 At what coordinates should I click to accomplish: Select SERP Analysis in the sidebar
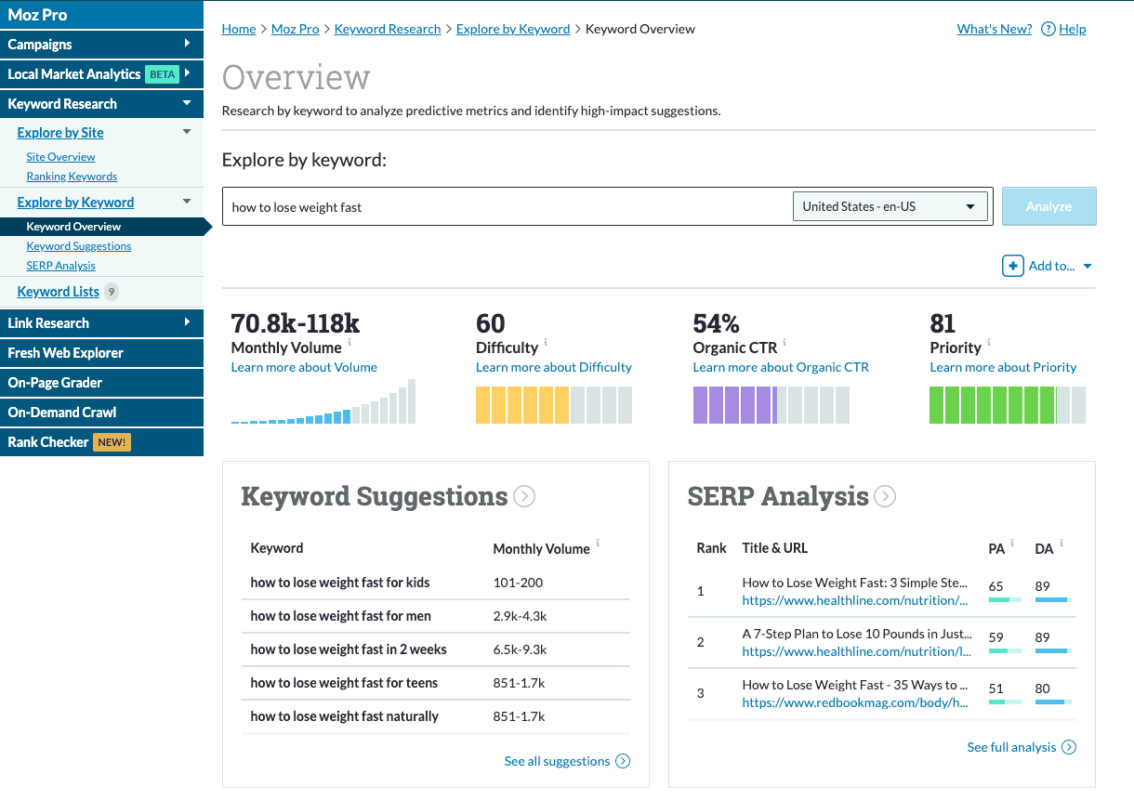[61, 266]
